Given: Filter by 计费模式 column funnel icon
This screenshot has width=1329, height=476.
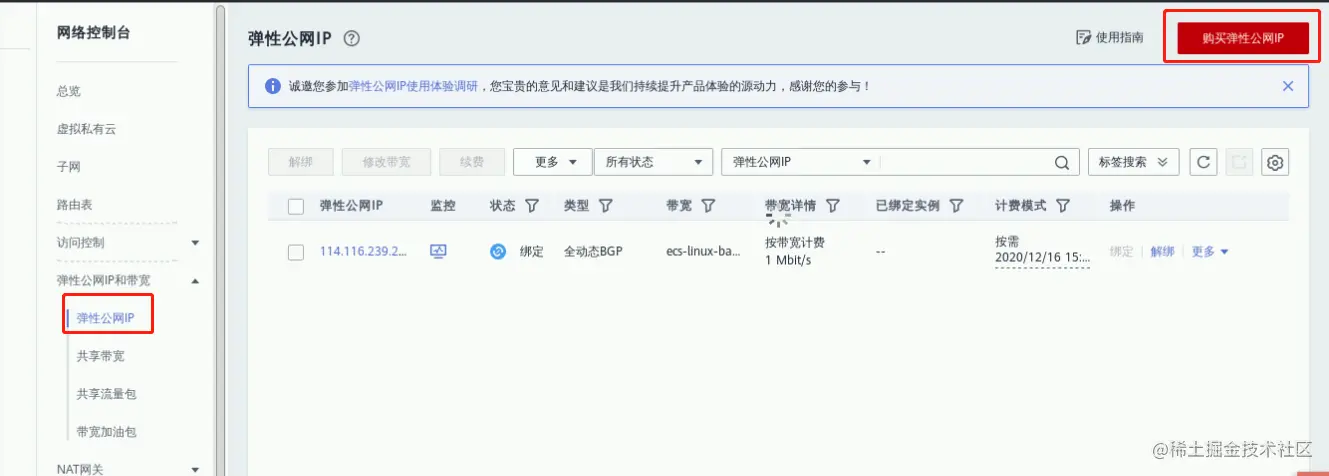Looking at the screenshot, I should [1063, 205].
